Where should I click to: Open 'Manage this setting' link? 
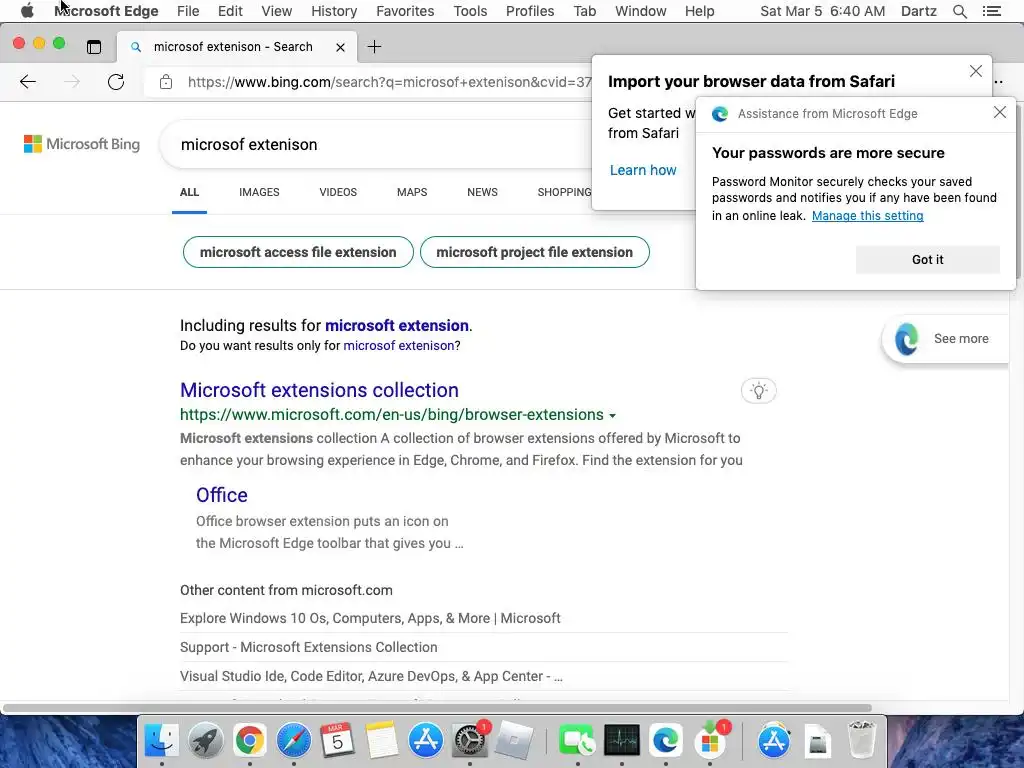[867, 216]
